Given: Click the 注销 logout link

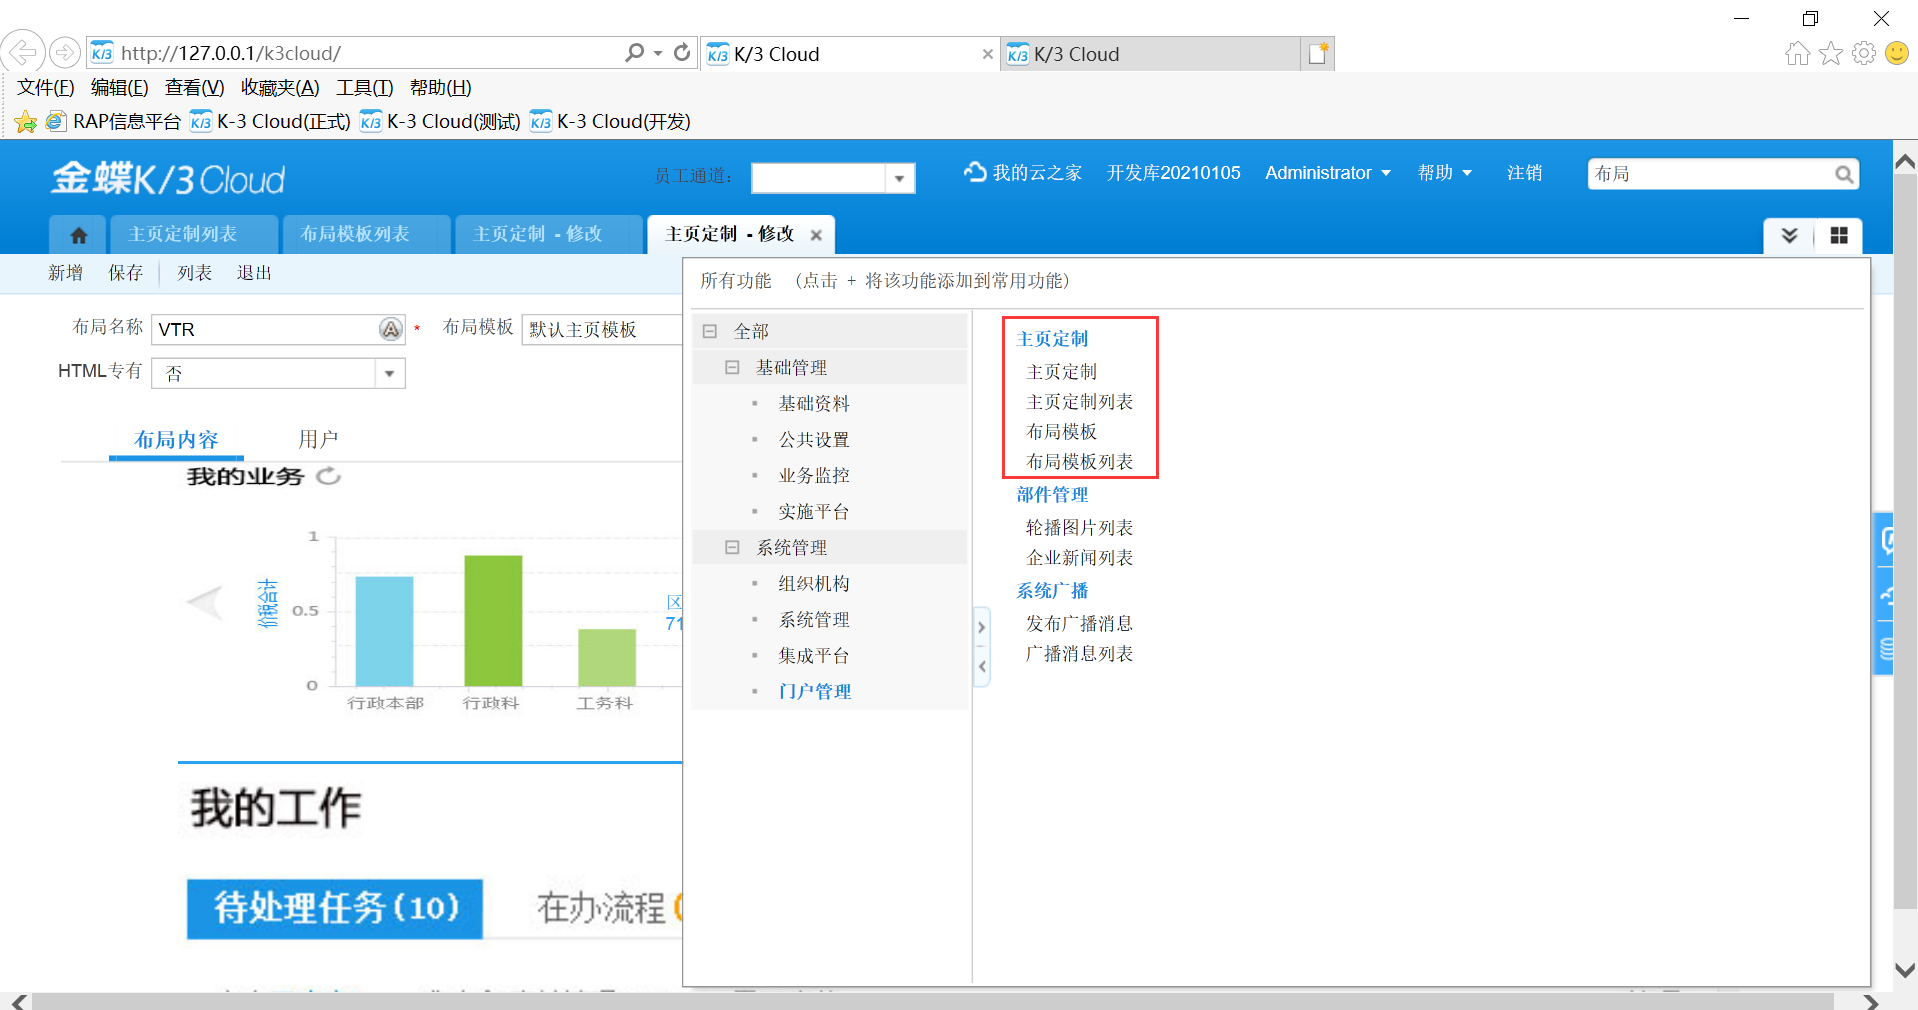Looking at the screenshot, I should [x=1525, y=173].
